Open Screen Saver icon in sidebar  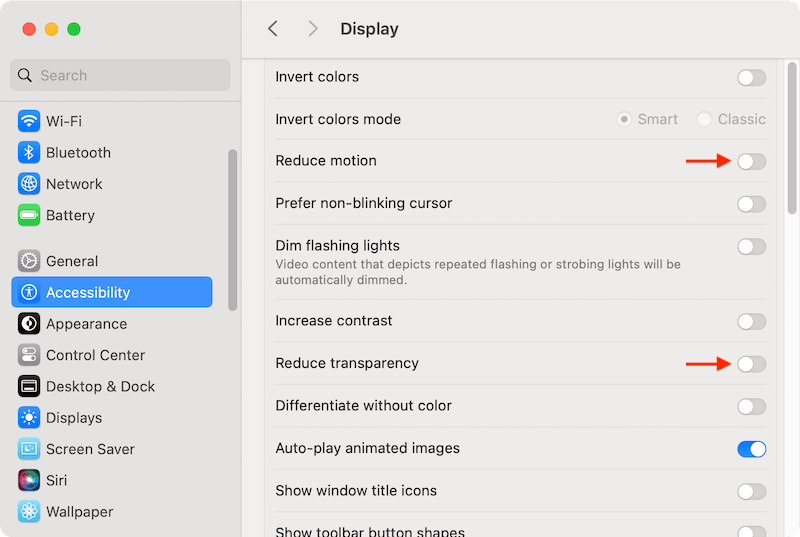[29, 449]
